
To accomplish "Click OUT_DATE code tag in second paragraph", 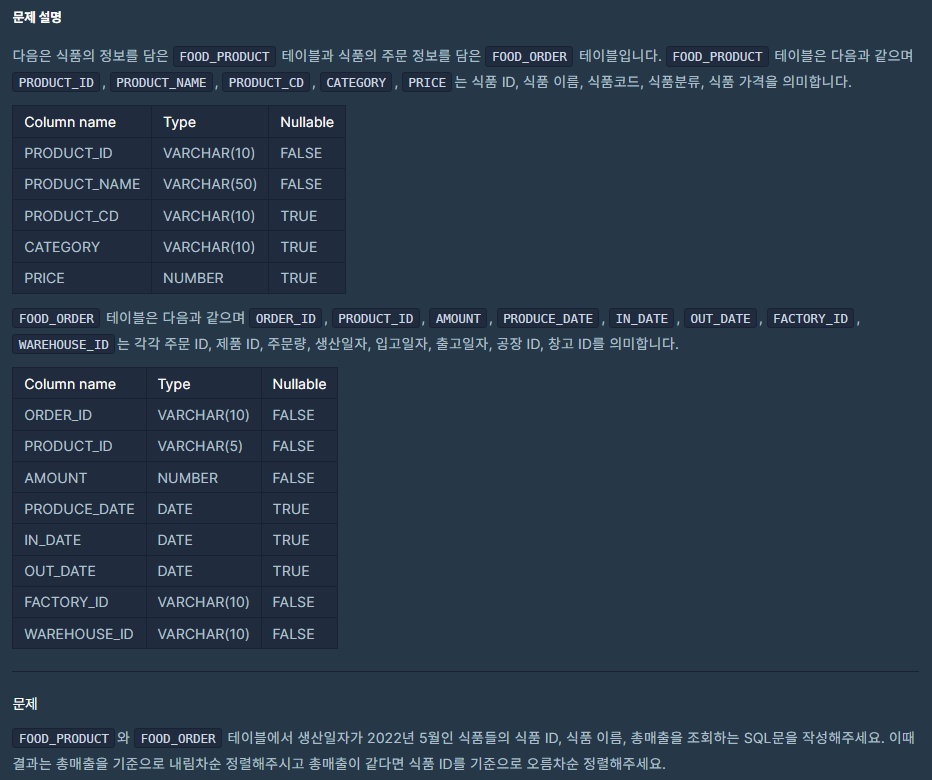I will (x=720, y=319).
